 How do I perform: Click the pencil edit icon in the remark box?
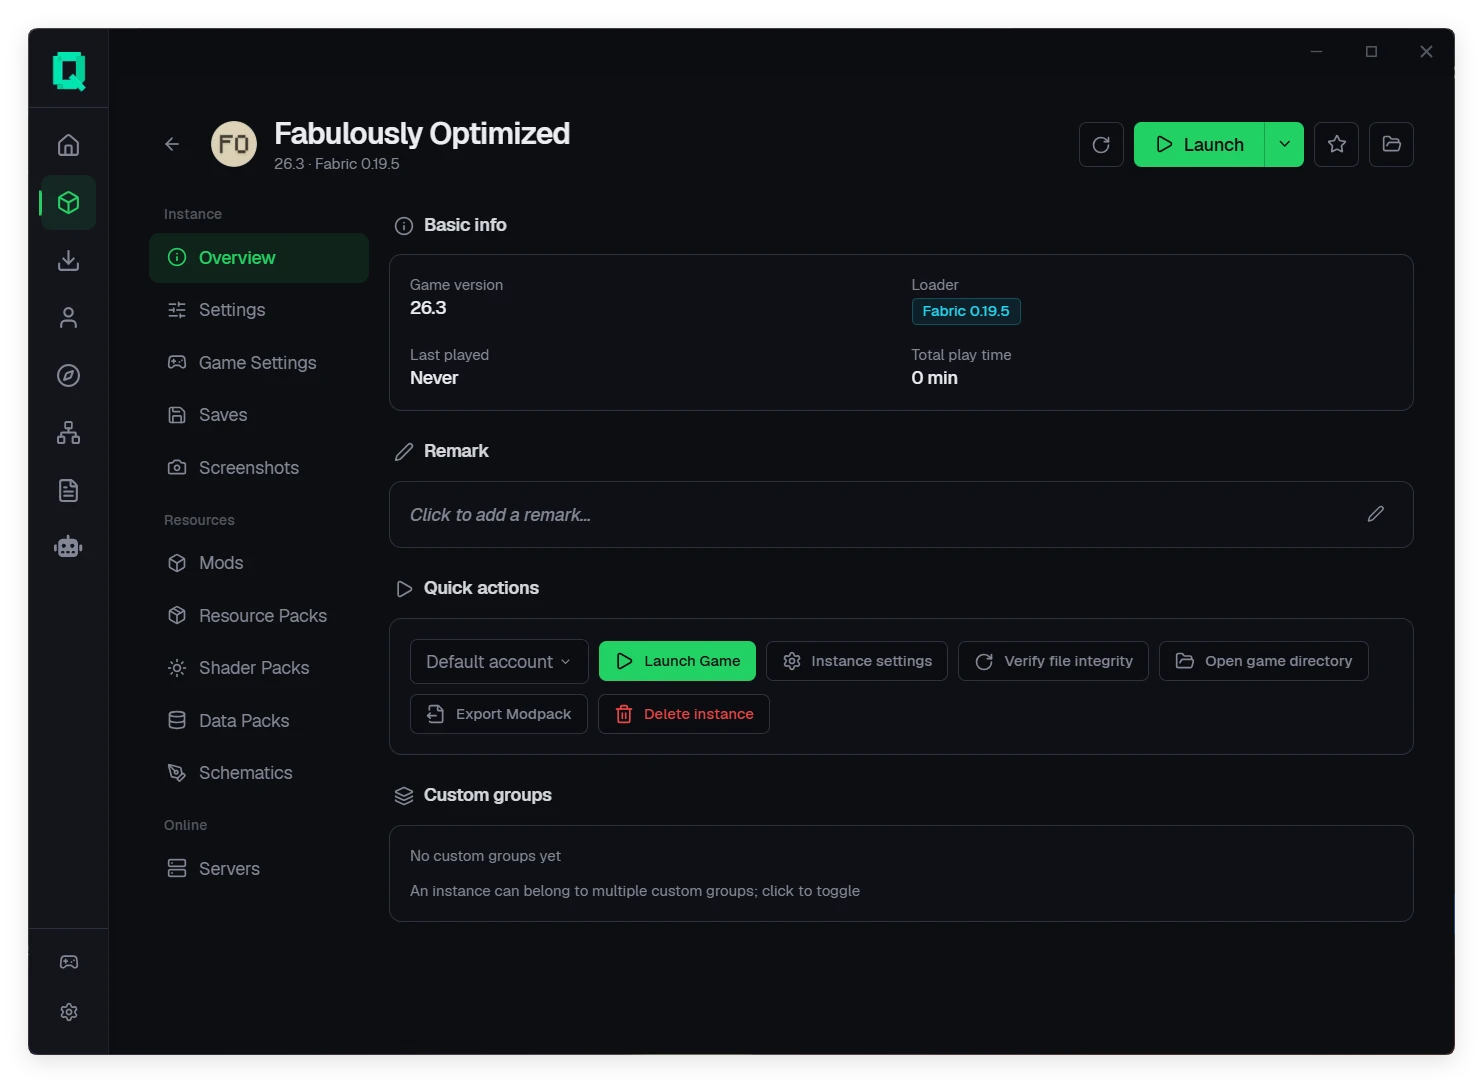tap(1376, 514)
